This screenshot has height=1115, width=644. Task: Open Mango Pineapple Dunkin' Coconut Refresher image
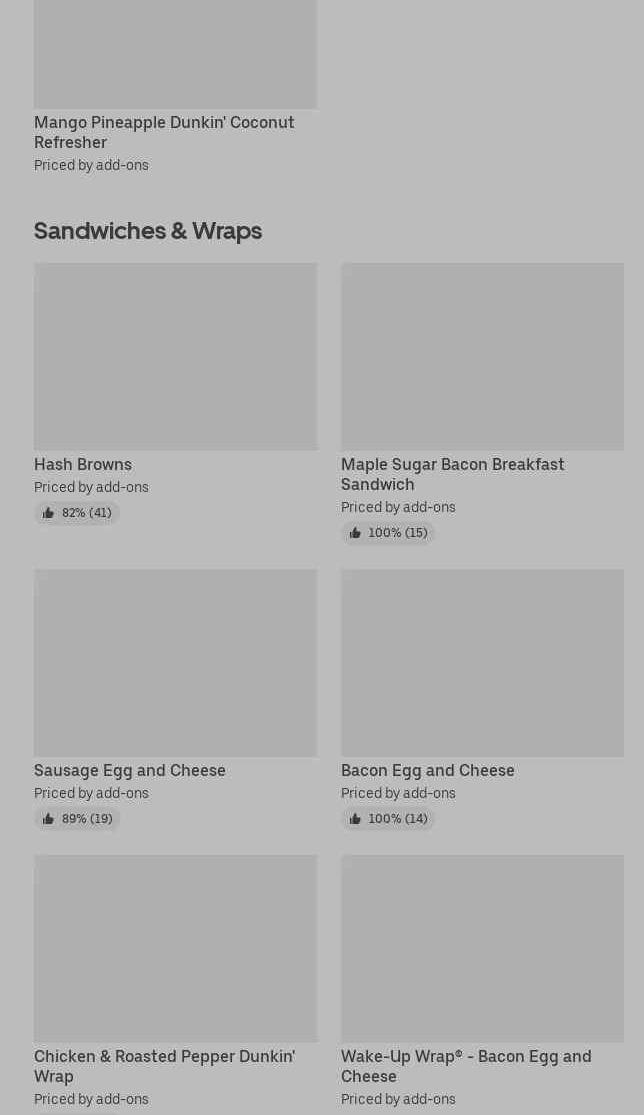point(175,53)
